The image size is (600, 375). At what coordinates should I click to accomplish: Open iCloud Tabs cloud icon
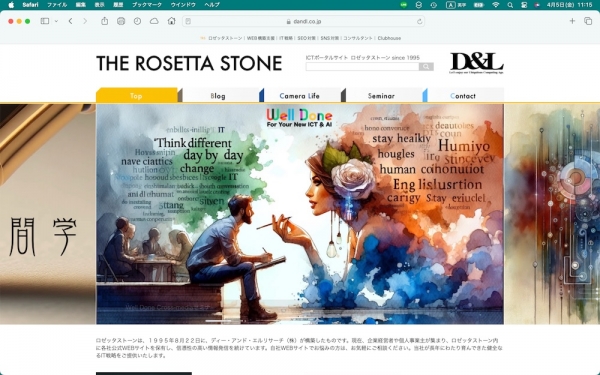[x=154, y=21]
